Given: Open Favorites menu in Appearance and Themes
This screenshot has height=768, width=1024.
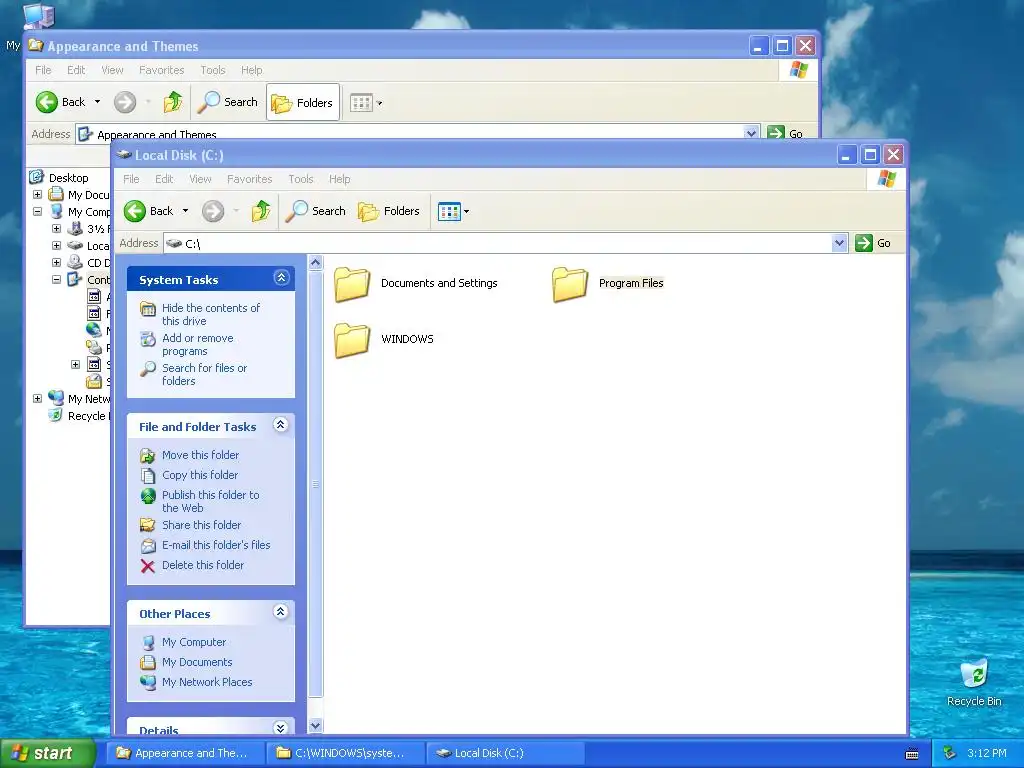Looking at the screenshot, I should tap(161, 70).
